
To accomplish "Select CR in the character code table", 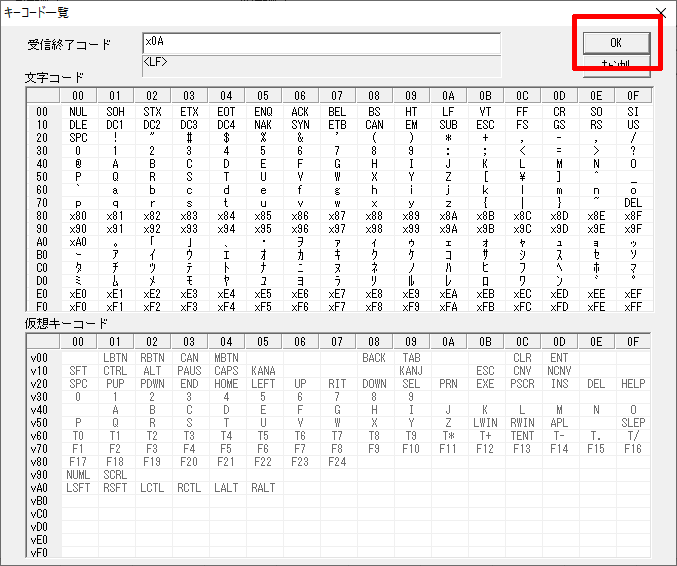I will click(x=559, y=111).
